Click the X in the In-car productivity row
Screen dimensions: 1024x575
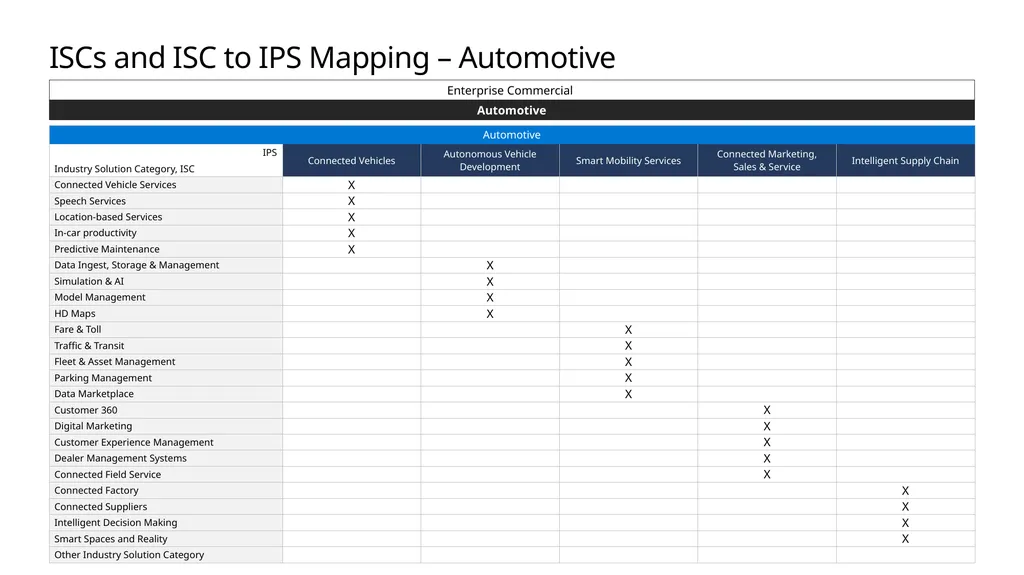tap(351, 233)
